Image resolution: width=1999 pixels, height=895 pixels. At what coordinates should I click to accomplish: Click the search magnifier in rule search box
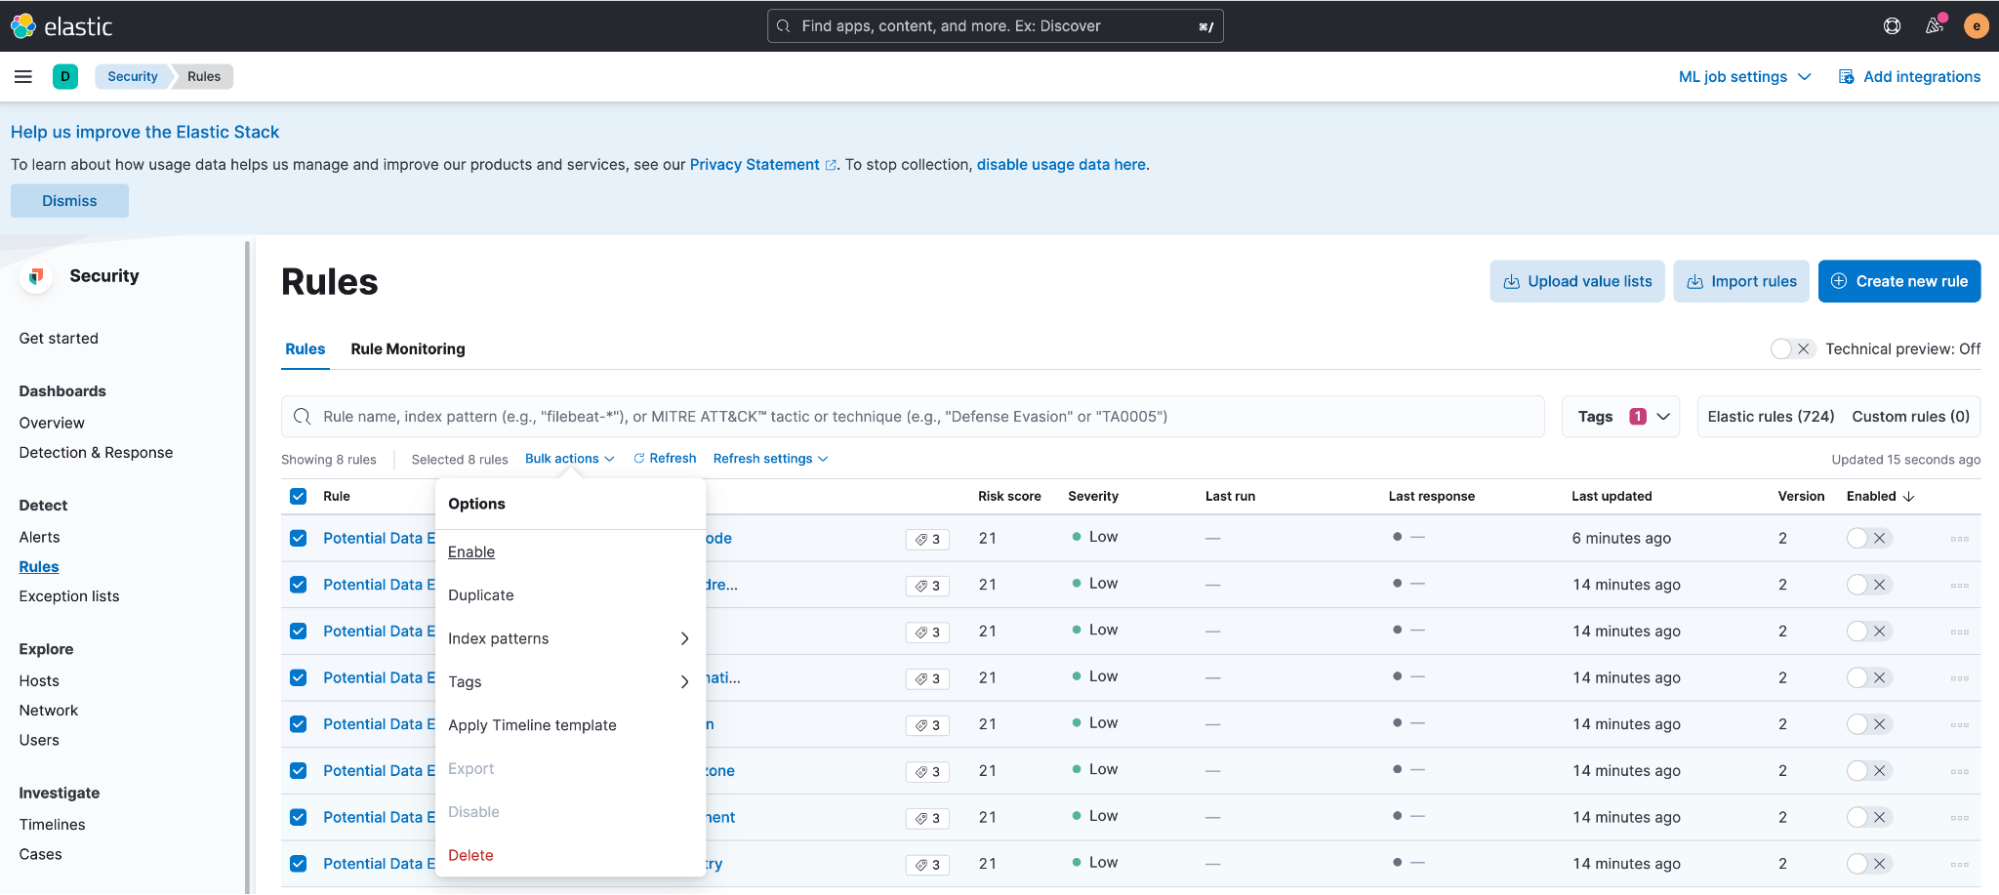pyautogui.click(x=302, y=416)
